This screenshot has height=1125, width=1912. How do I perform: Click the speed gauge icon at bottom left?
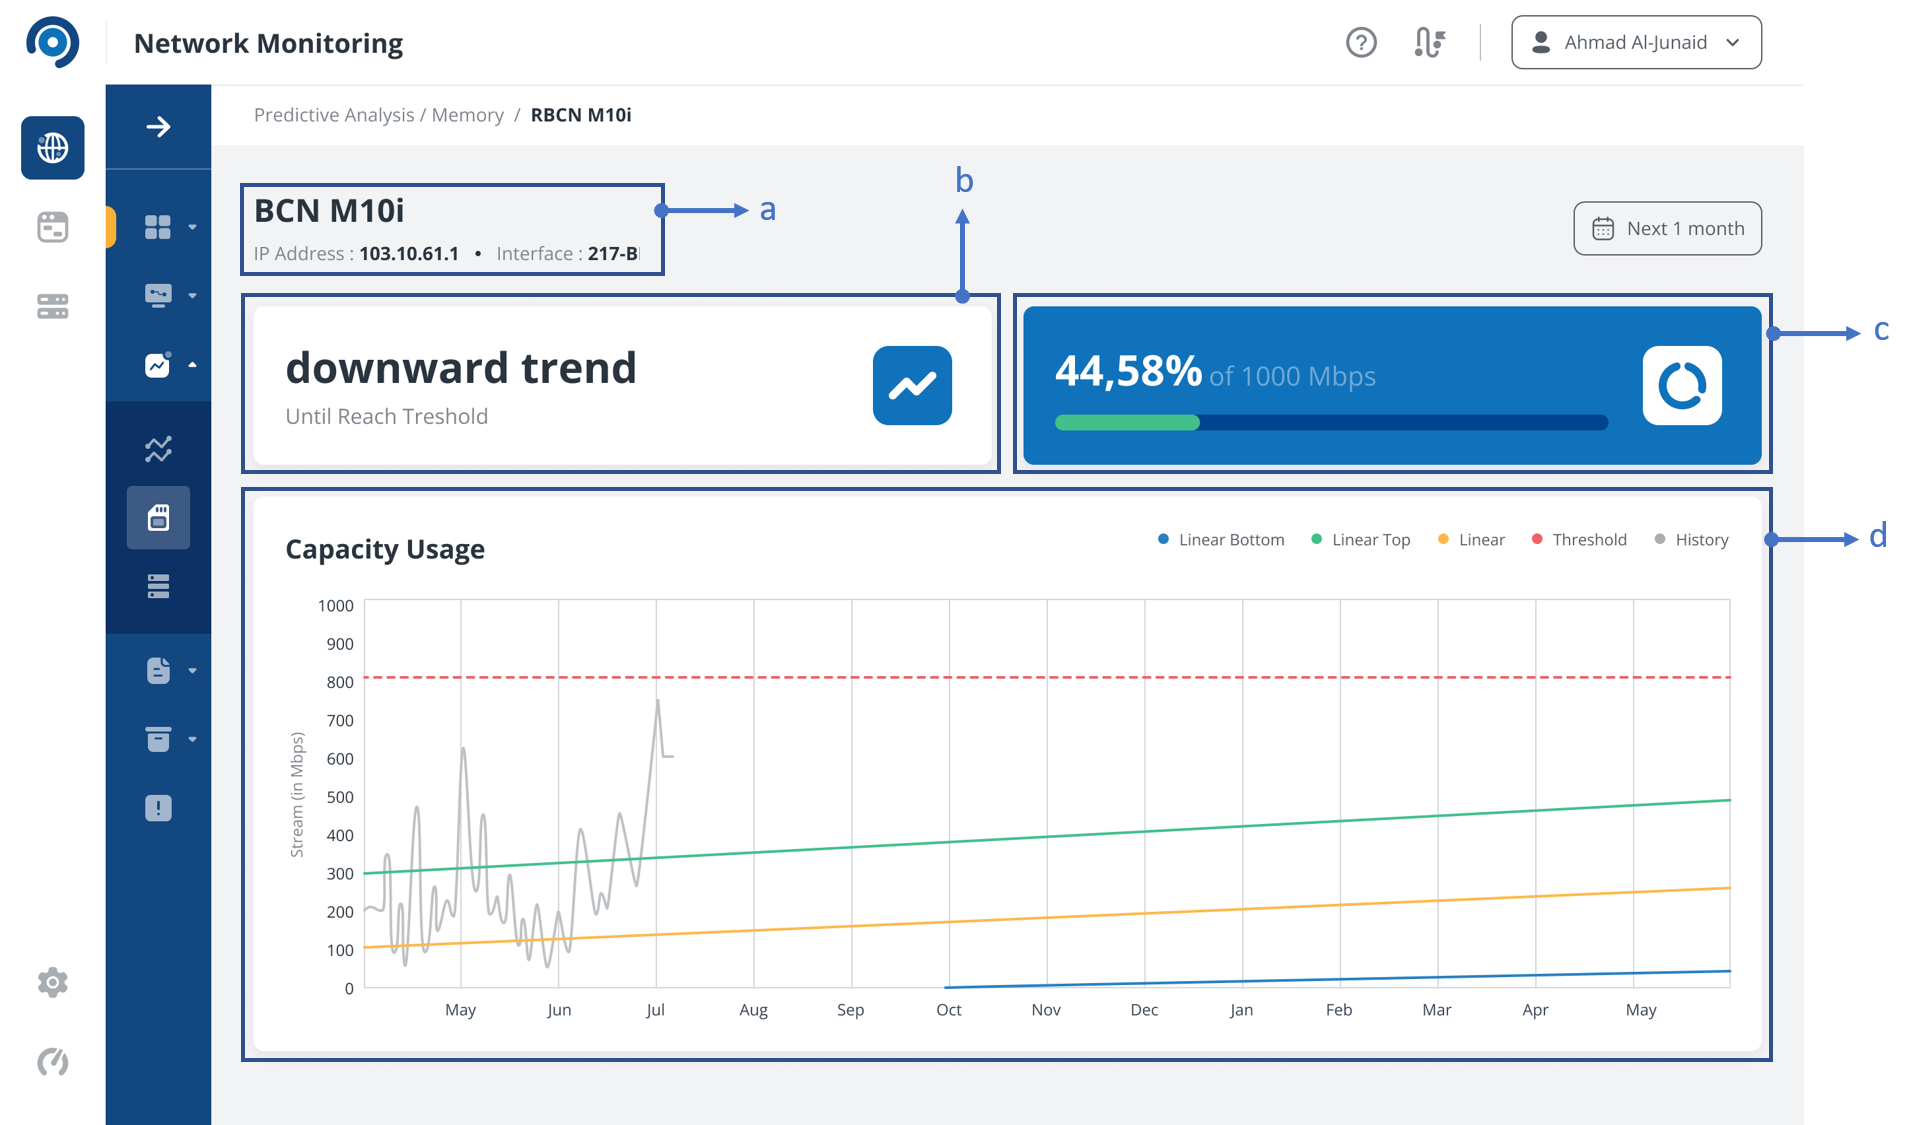53,1061
